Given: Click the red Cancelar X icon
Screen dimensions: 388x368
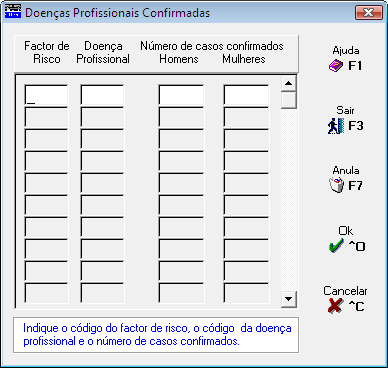Looking at the screenshot, I should pos(335,305).
